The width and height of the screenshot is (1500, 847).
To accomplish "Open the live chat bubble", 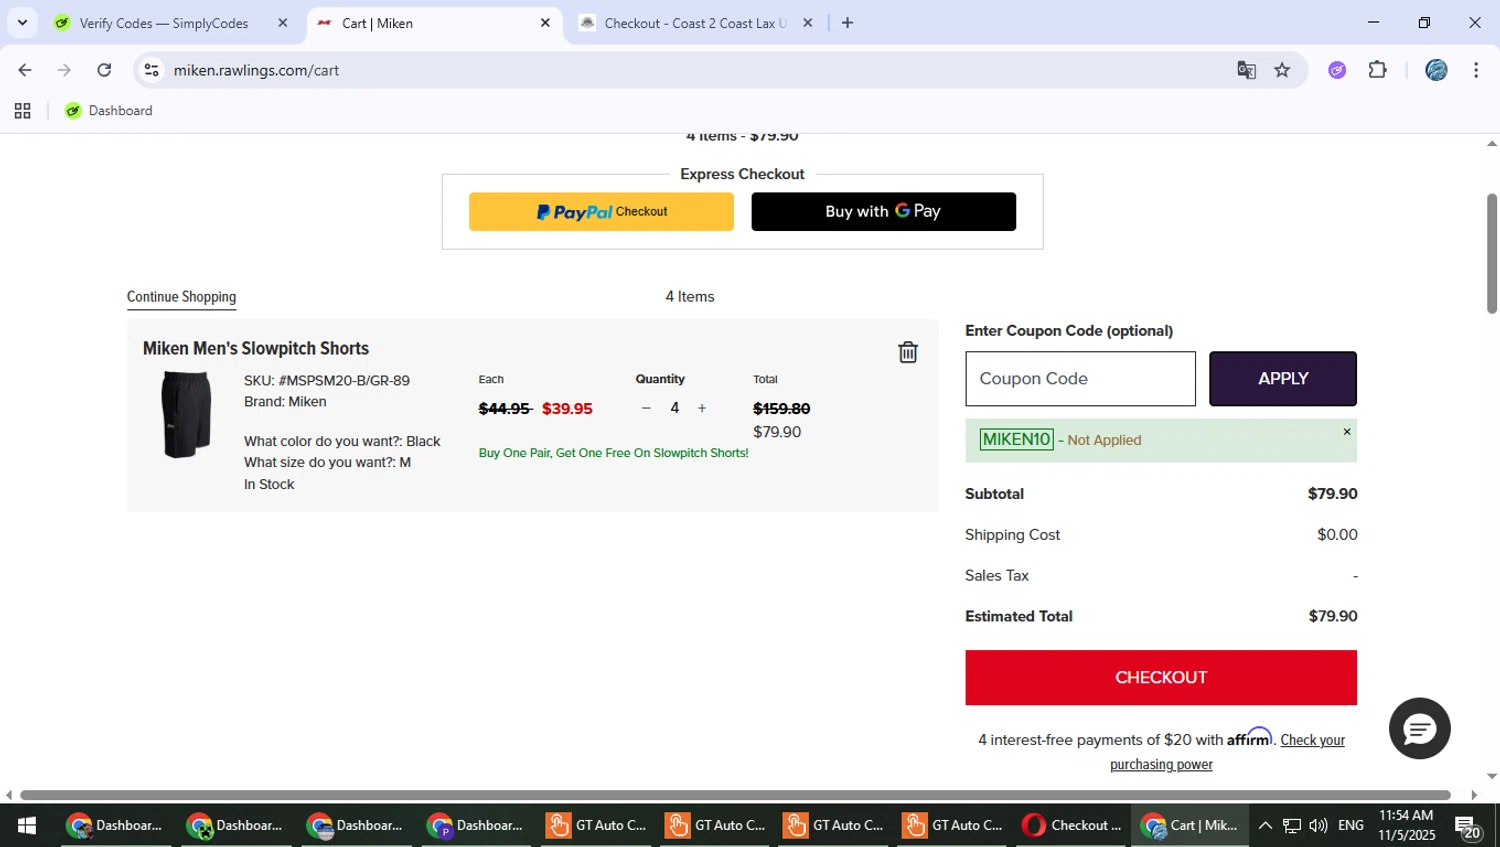I will [1419, 728].
